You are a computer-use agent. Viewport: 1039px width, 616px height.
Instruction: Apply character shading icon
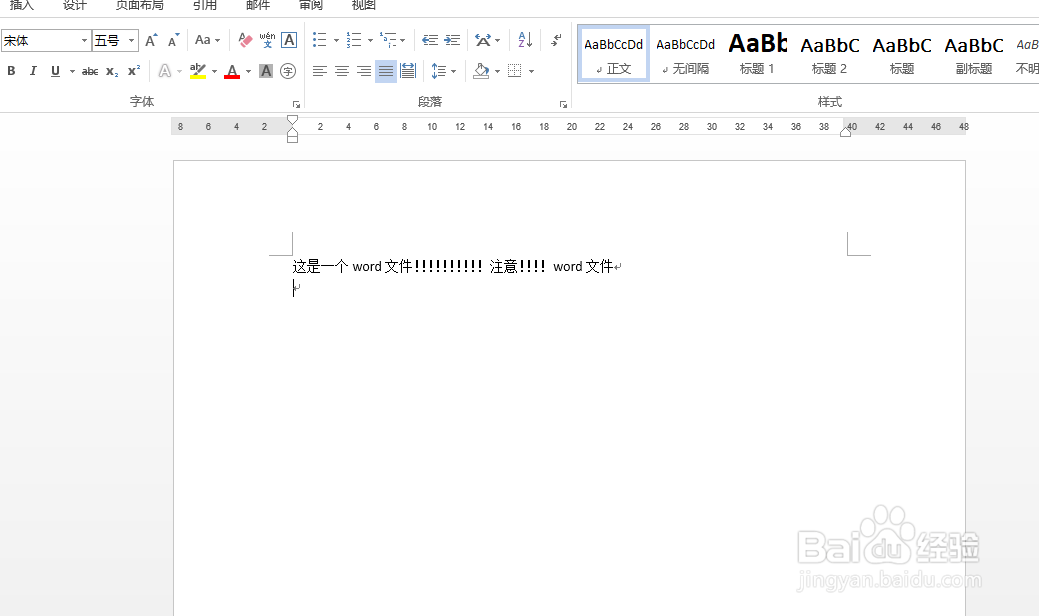pos(266,71)
